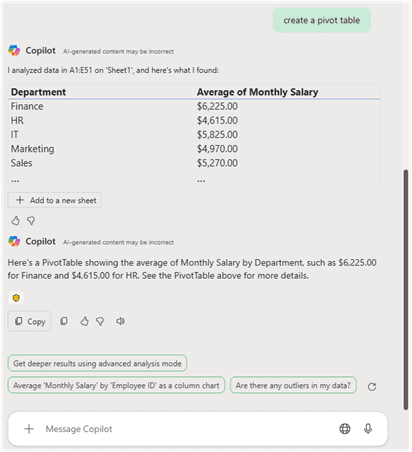Click the $4,615.00 table value
Viewport: 412px width, 452px height.
[x=217, y=120]
